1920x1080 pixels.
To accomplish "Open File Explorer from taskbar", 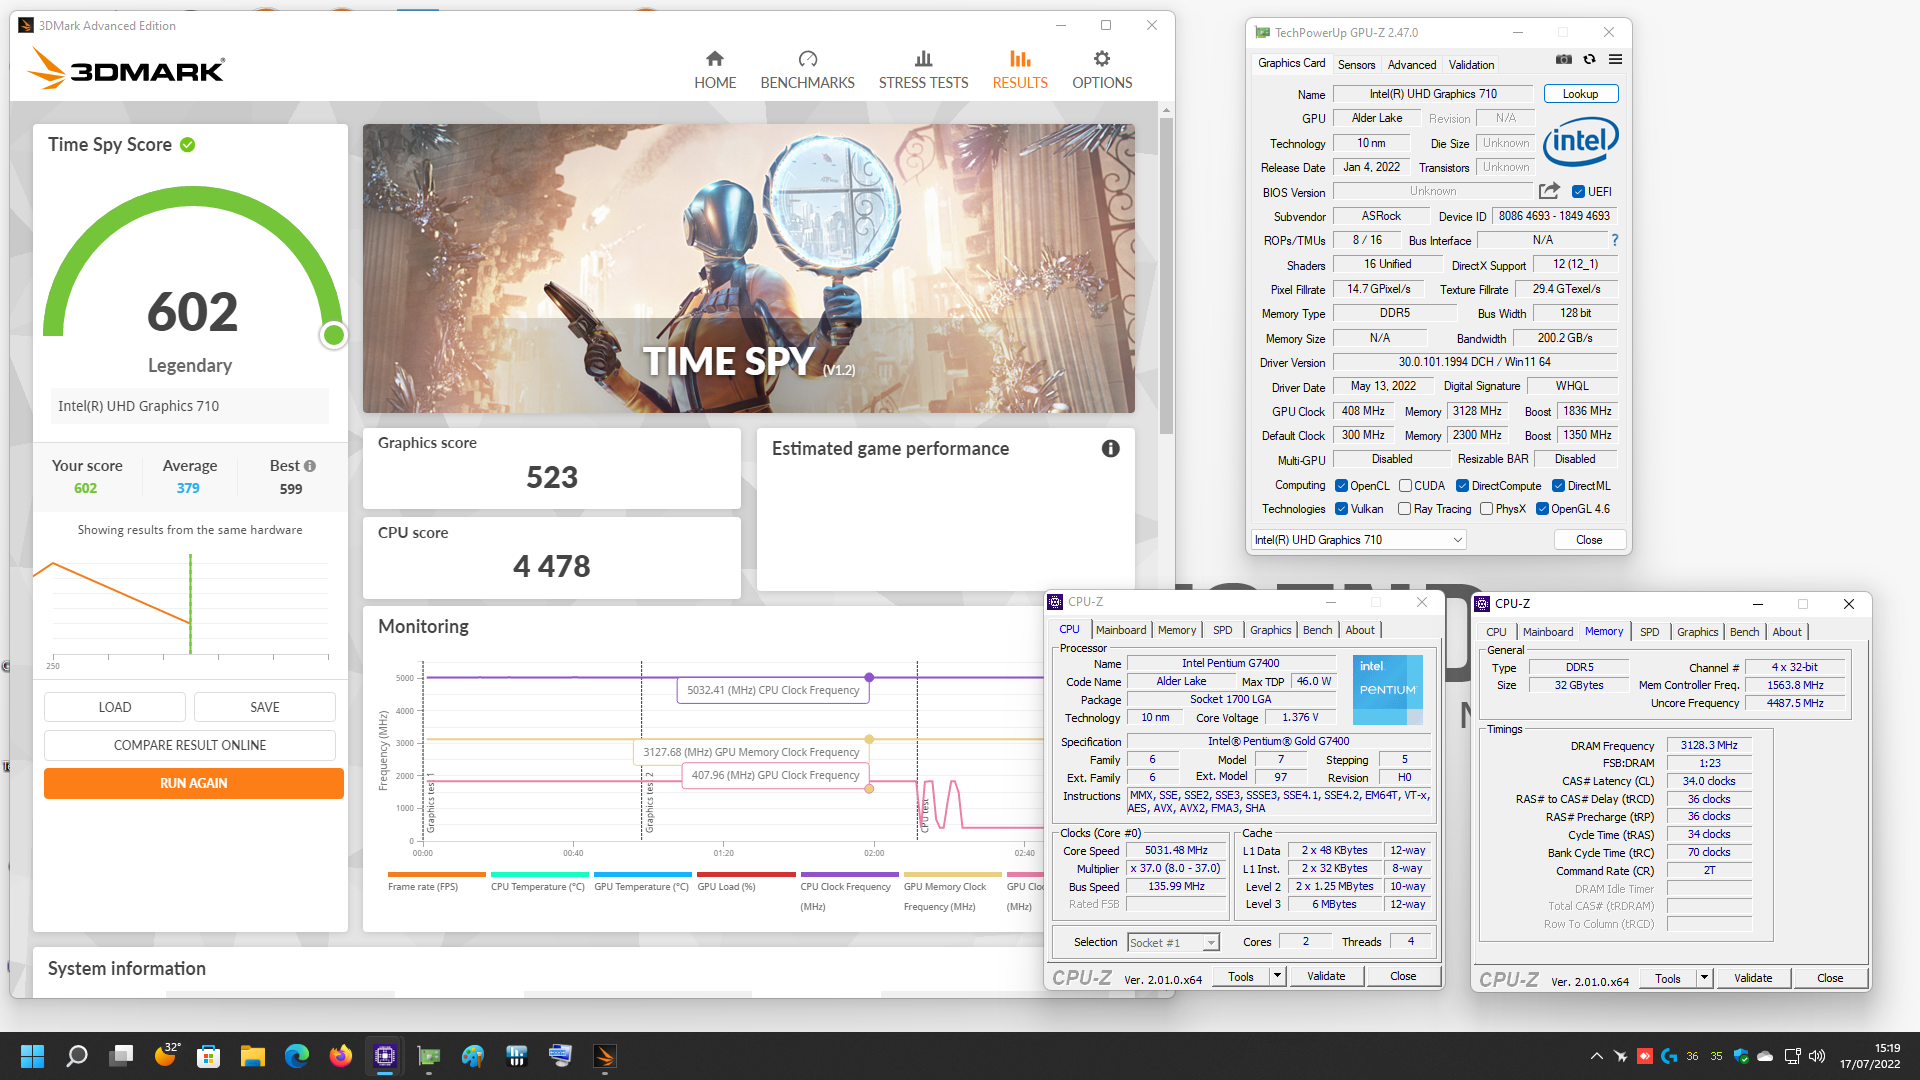I will (252, 1056).
